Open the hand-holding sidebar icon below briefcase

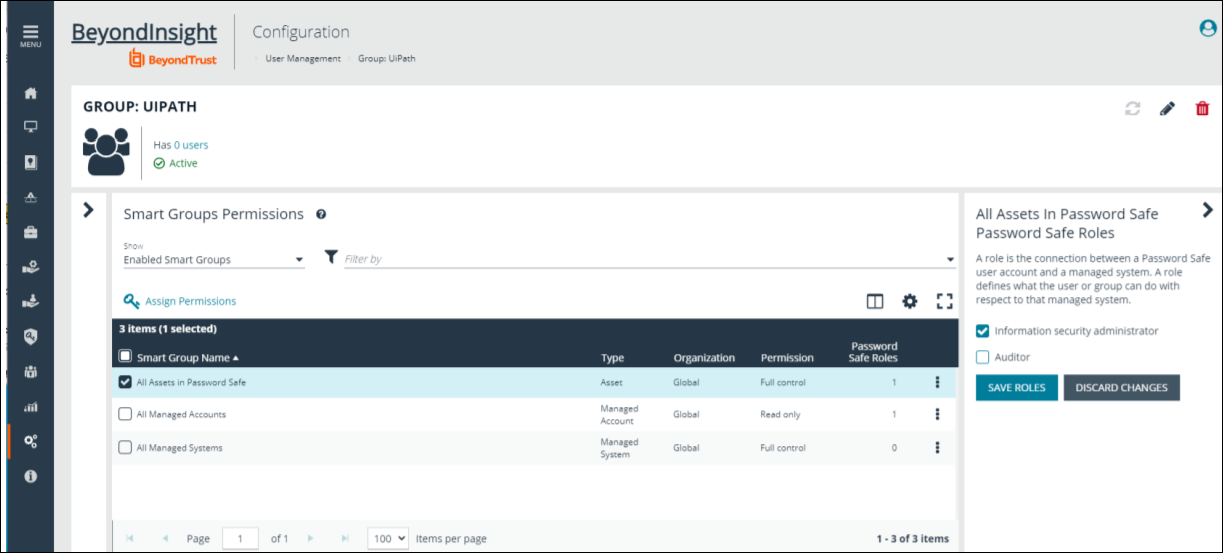click(x=30, y=267)
